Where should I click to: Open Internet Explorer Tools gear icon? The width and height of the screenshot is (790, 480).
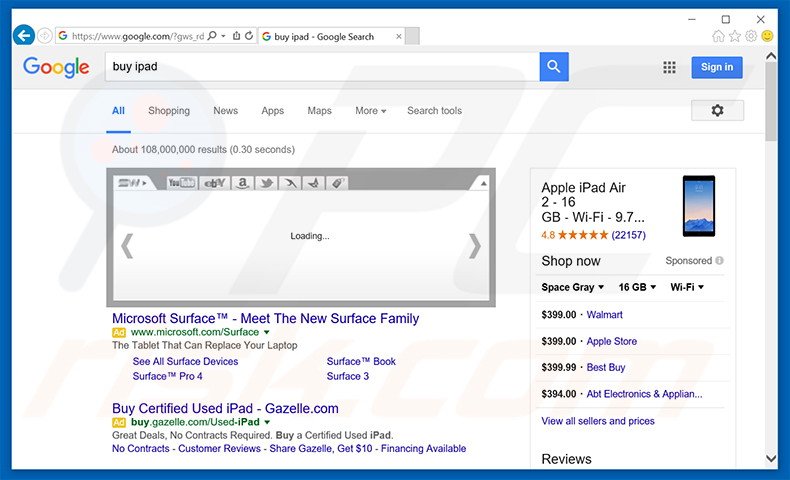[x=751, y=36]
